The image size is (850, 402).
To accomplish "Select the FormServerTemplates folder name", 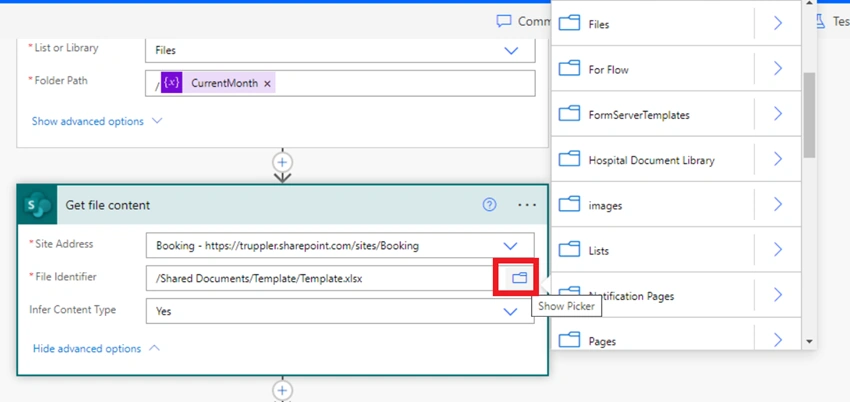I will (x=639, y=115).
